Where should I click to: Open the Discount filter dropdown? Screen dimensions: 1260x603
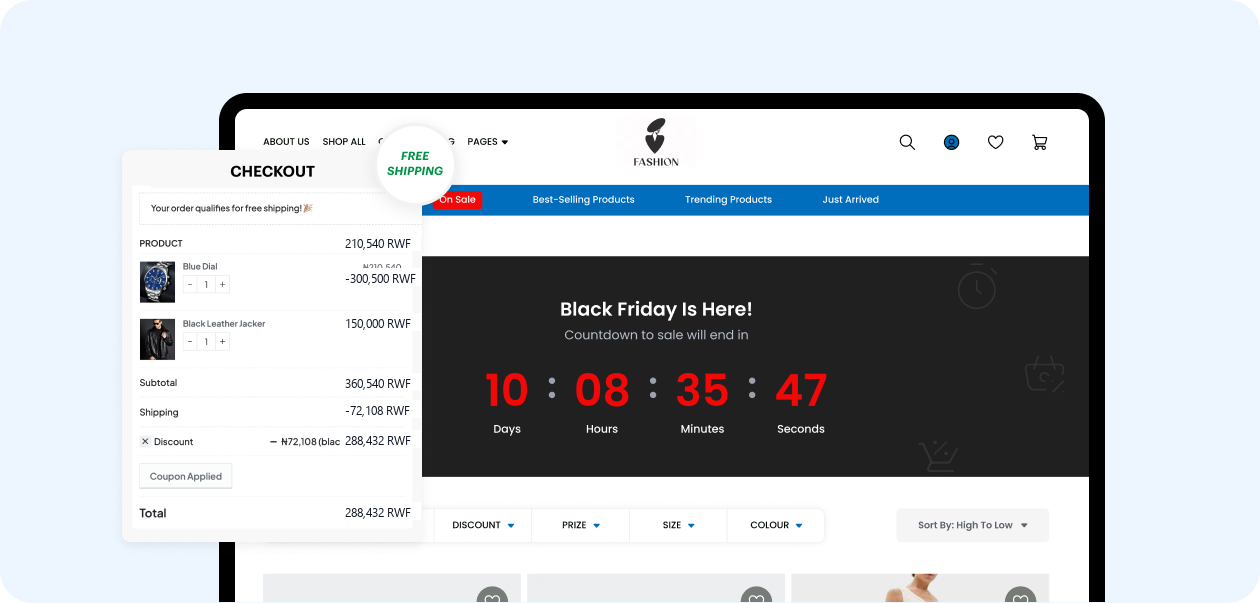tap(483, 525)
